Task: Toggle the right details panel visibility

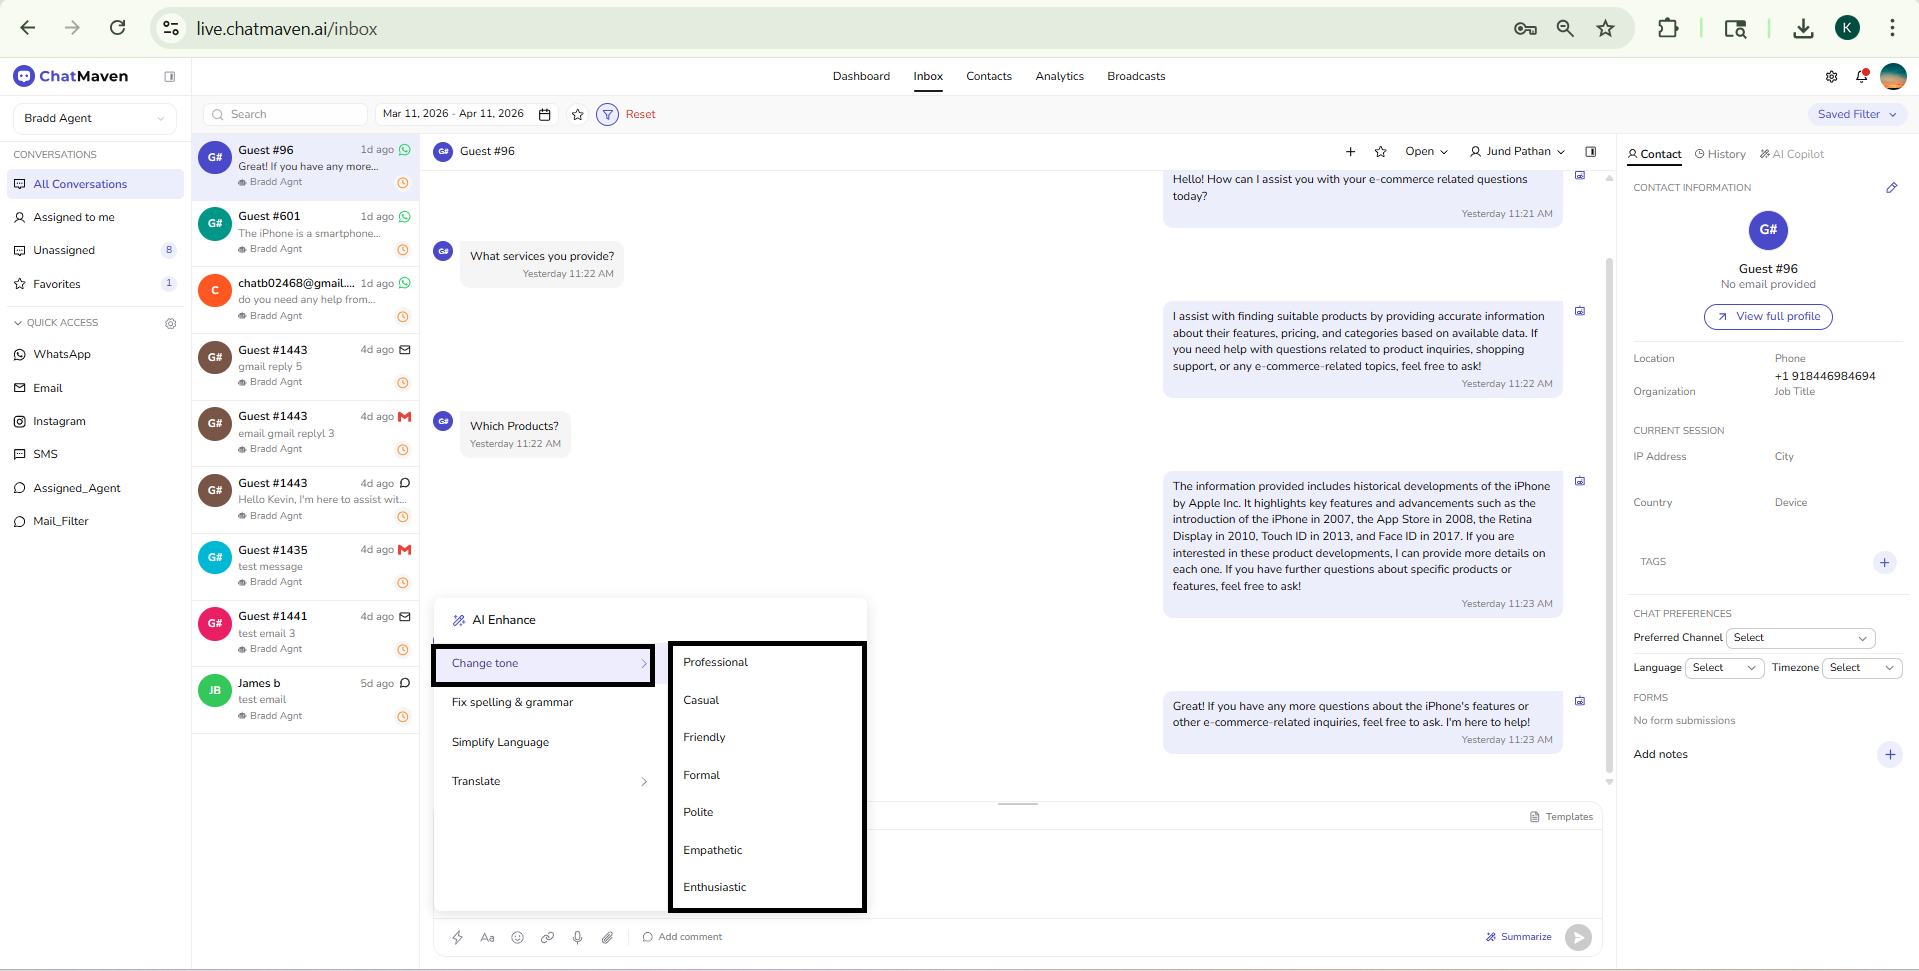Action: click(x=1591, y=151)
